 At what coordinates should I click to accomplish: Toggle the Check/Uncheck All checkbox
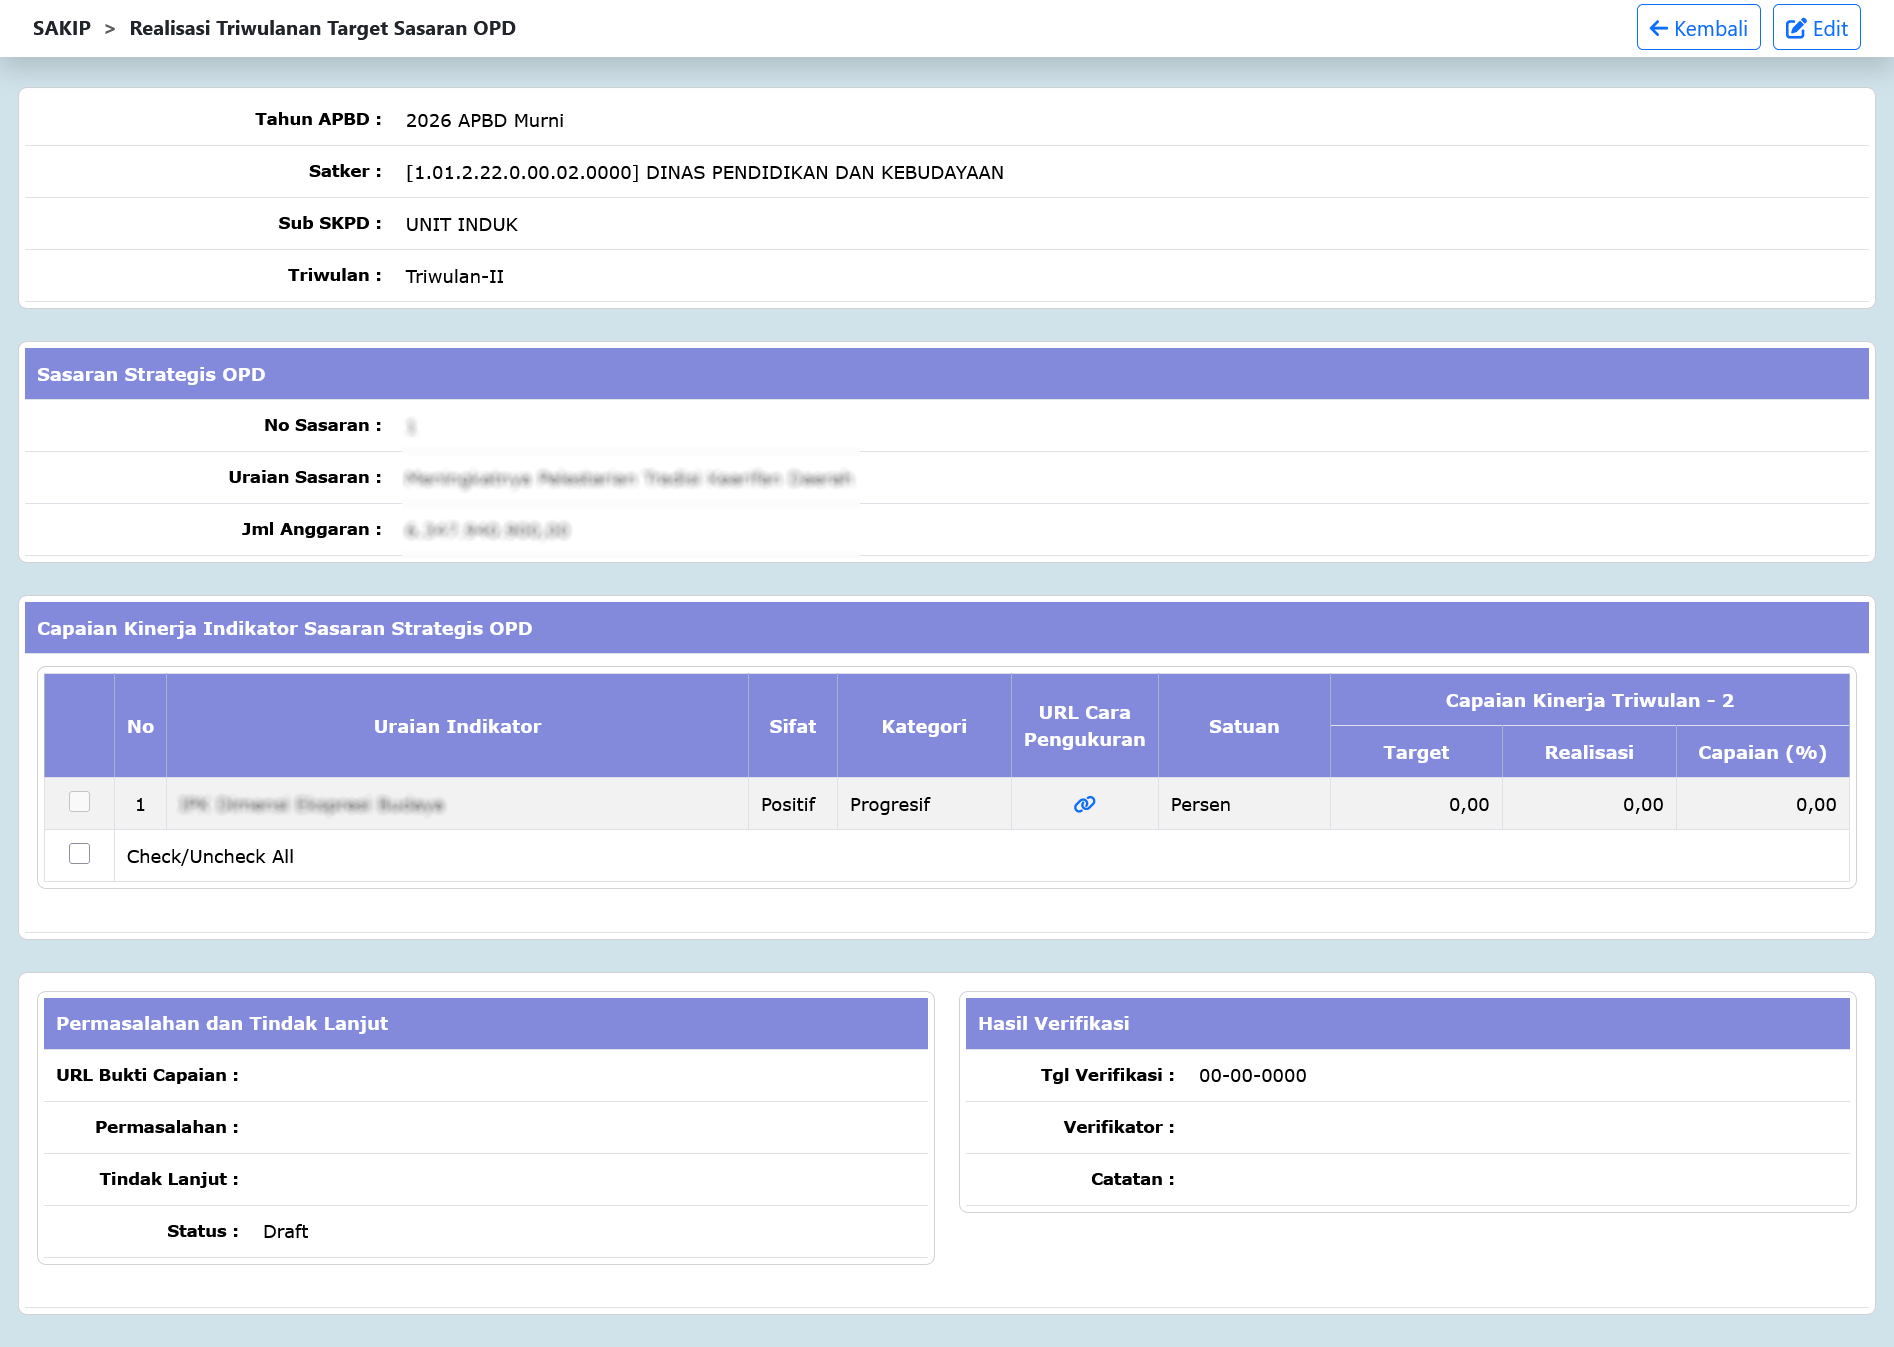click(x=80, y=854)
